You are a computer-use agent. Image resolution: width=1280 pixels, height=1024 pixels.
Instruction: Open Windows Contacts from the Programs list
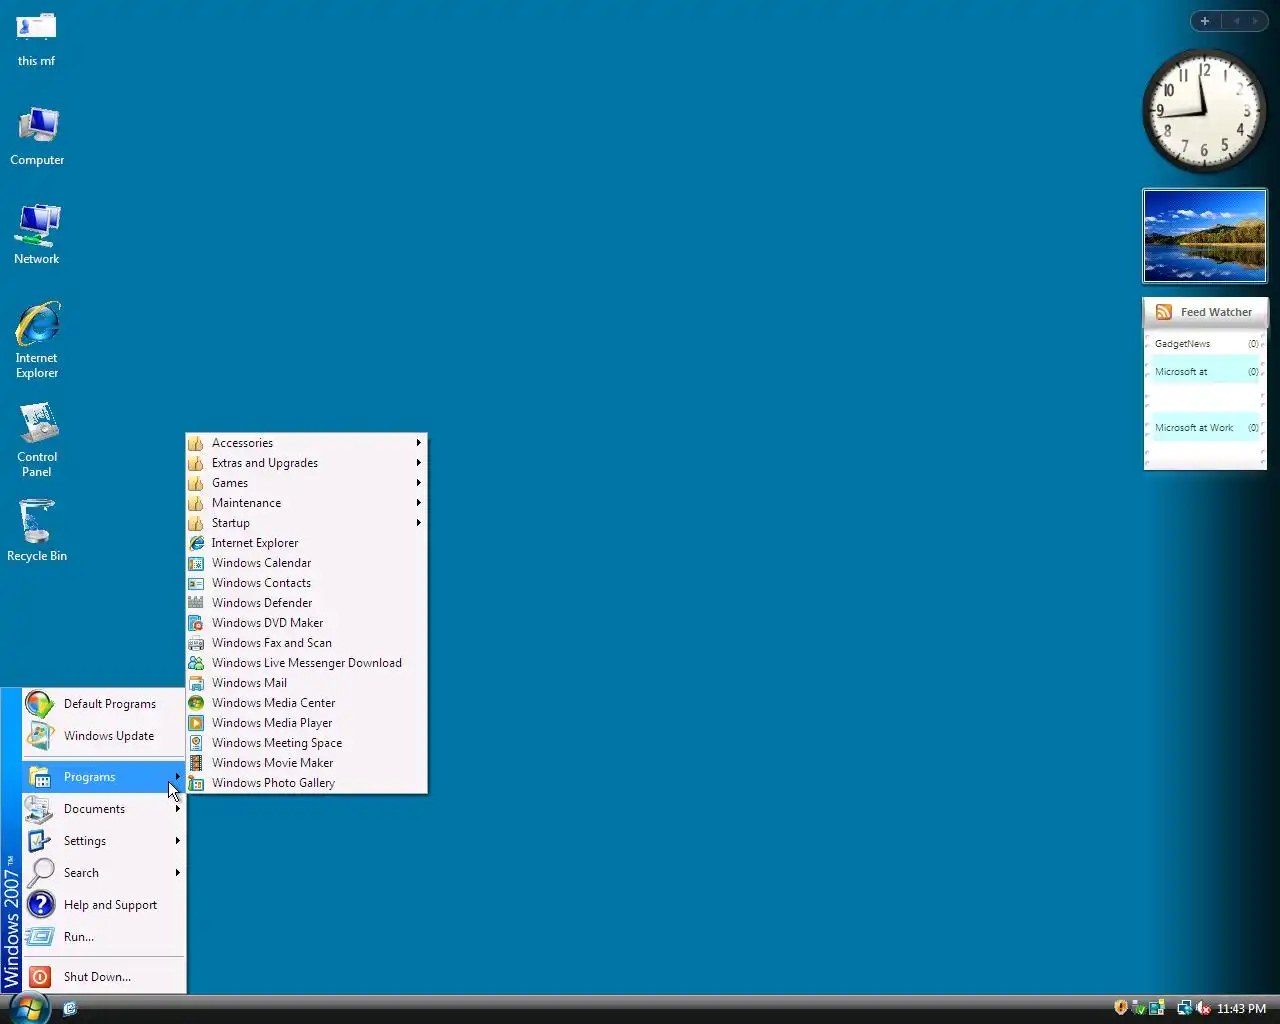click(306, 583)
